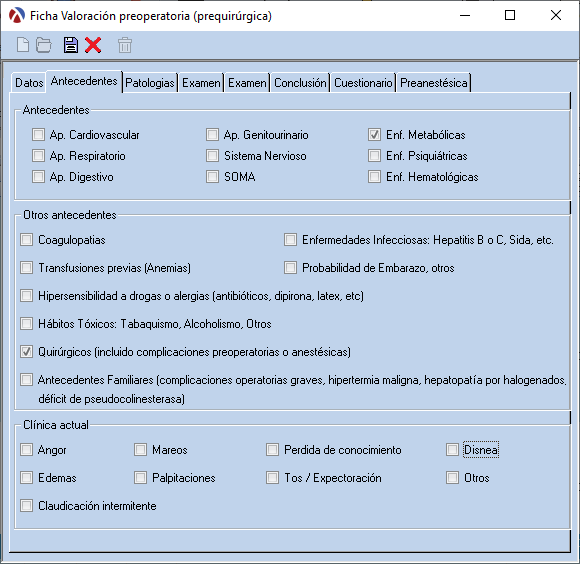Check the Angor checkbox
The image size is (580, 564).
click(x=27, y=450)
